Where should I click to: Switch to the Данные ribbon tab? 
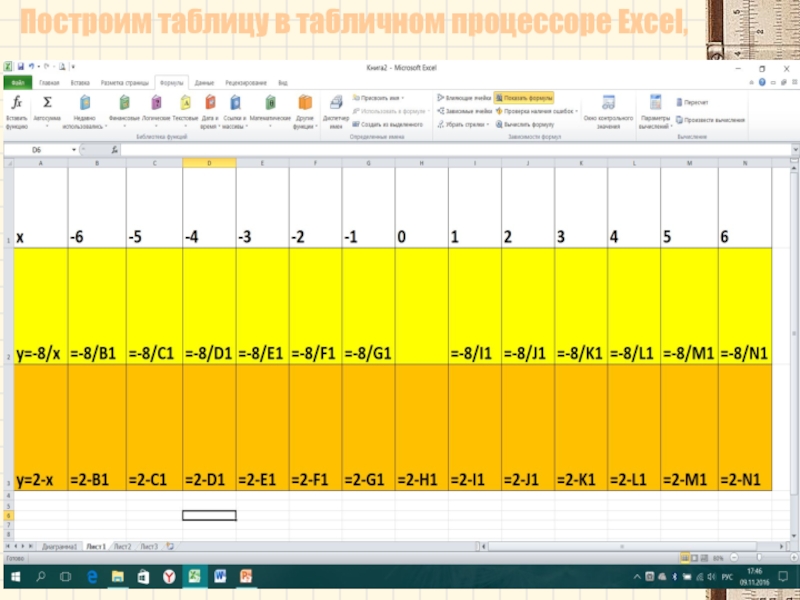(x=204, y=82)
